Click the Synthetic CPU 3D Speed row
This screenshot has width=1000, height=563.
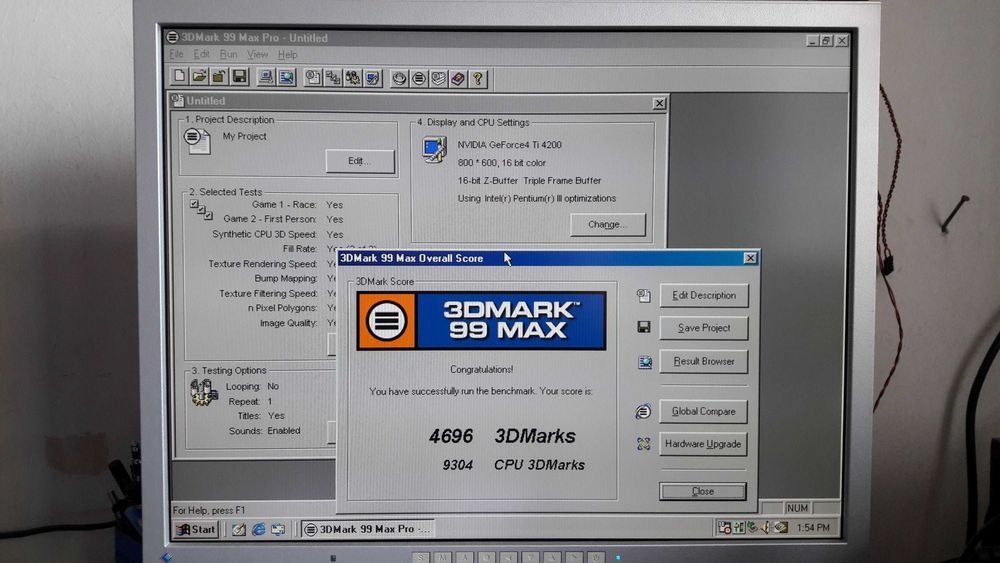coord(278,234)
